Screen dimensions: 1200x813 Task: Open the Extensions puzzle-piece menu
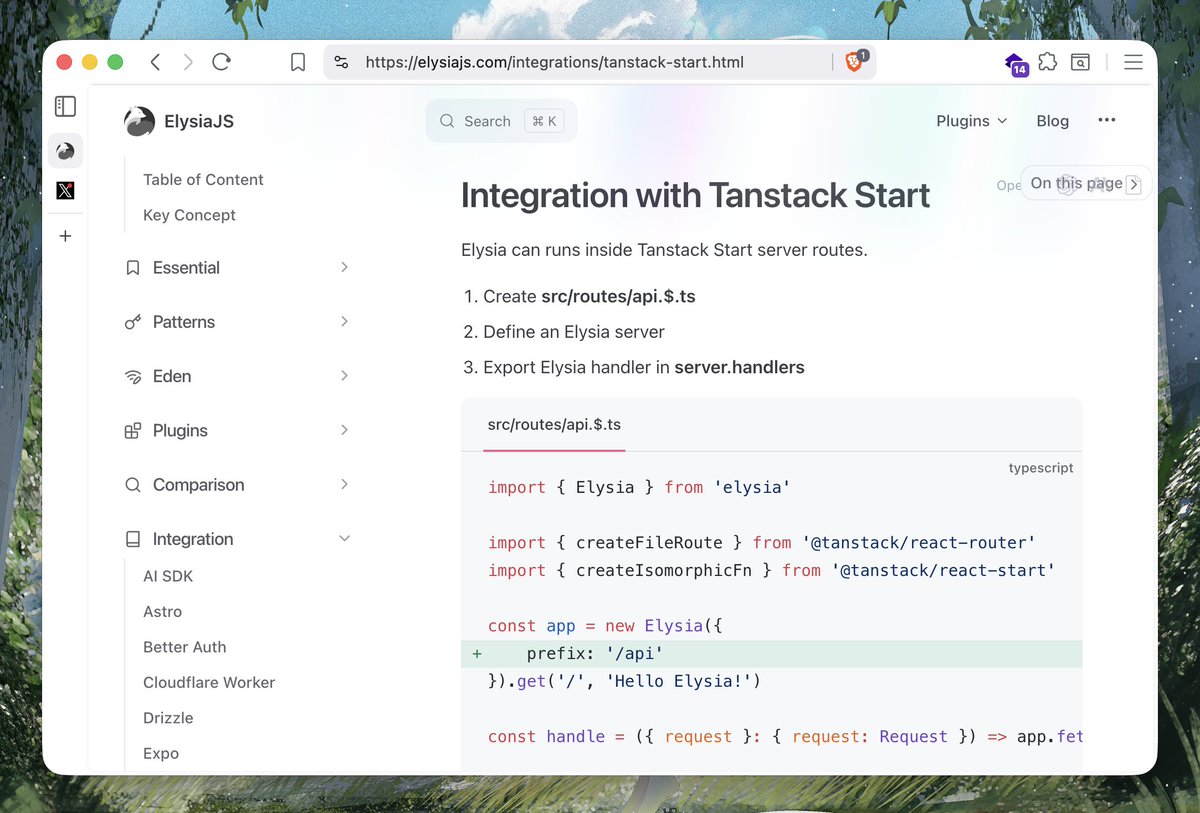(x=1047, y=62)
